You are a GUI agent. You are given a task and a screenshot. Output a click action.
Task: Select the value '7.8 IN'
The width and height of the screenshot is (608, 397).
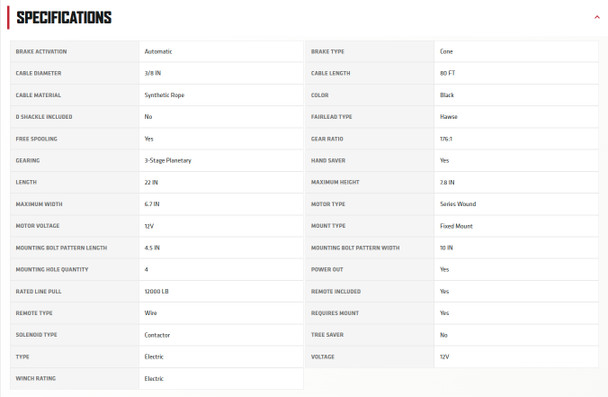click(x=447, y=182)
